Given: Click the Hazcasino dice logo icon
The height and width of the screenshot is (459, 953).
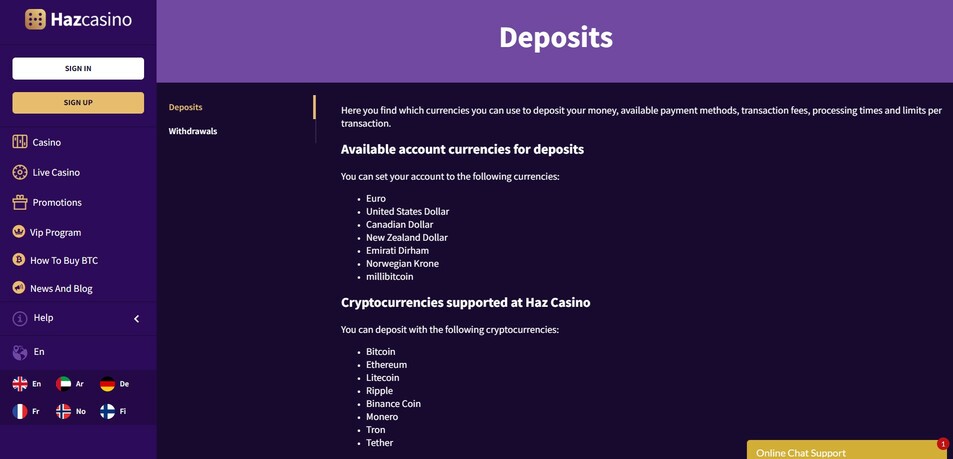Looking at the screenshot, I should 35,19.
